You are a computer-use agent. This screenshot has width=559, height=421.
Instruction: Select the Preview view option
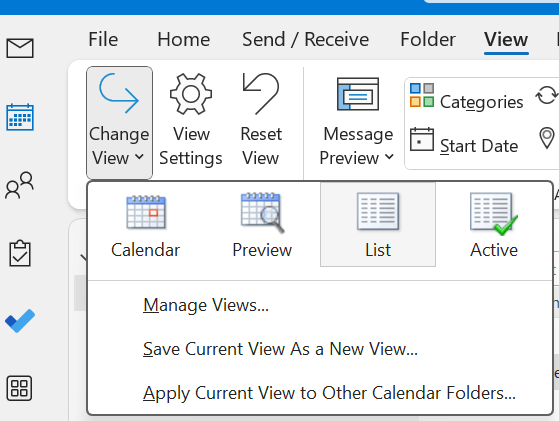pyautogui.click(x=262, y=225)
